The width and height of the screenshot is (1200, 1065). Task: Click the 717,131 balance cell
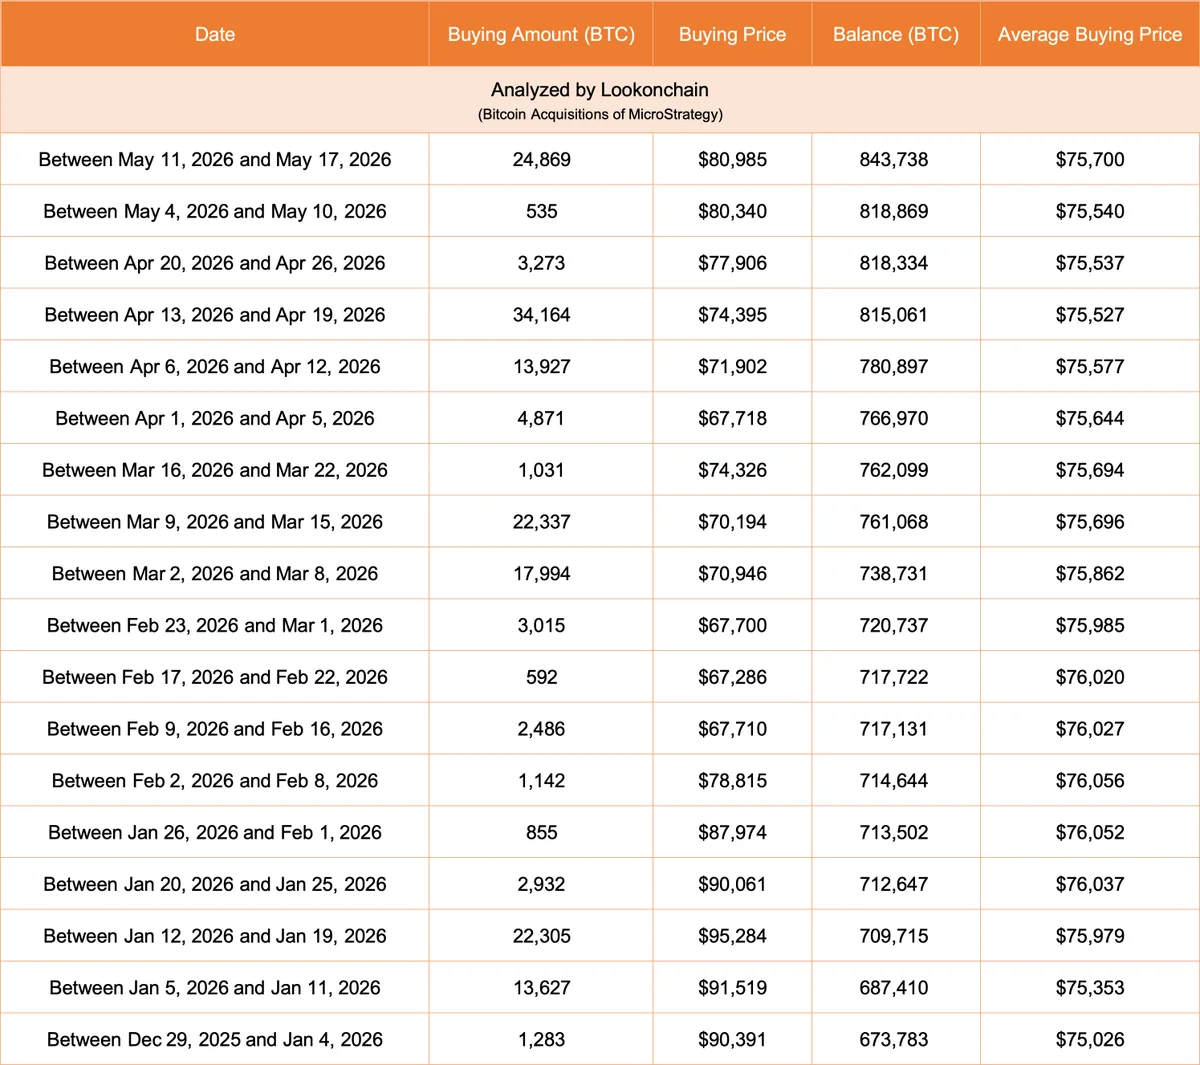click(896, 729)
